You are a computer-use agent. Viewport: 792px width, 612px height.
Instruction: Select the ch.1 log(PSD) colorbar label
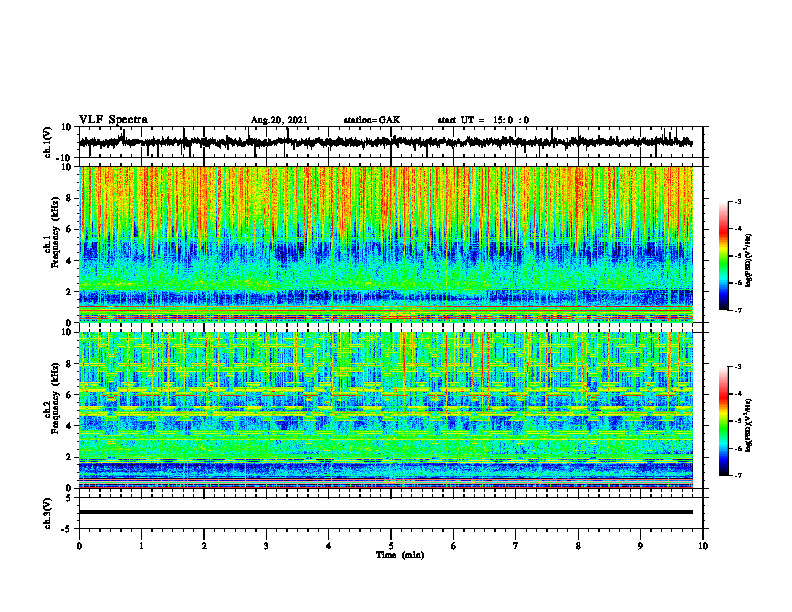pos(749,261)
